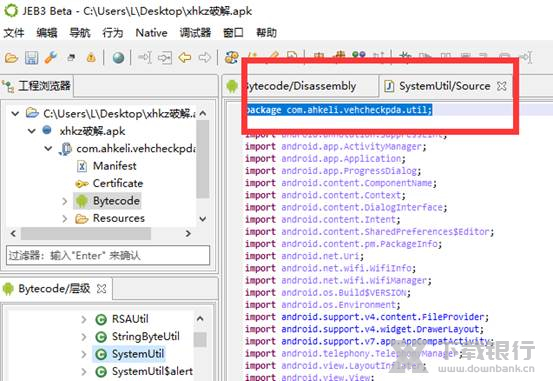Image resolution: width=553 pixels, height=381 pixels.
Task: Open the Native menu
Action: pyautogui.click(x=151, y=33)
